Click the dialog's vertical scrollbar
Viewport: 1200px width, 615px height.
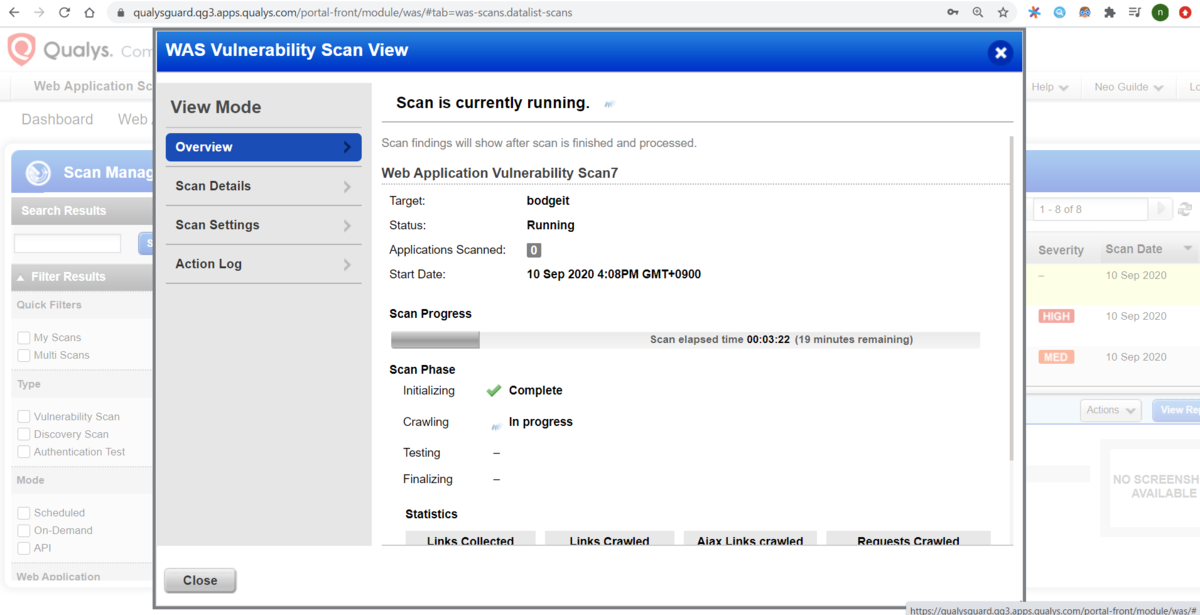(x=1010, y=300)
